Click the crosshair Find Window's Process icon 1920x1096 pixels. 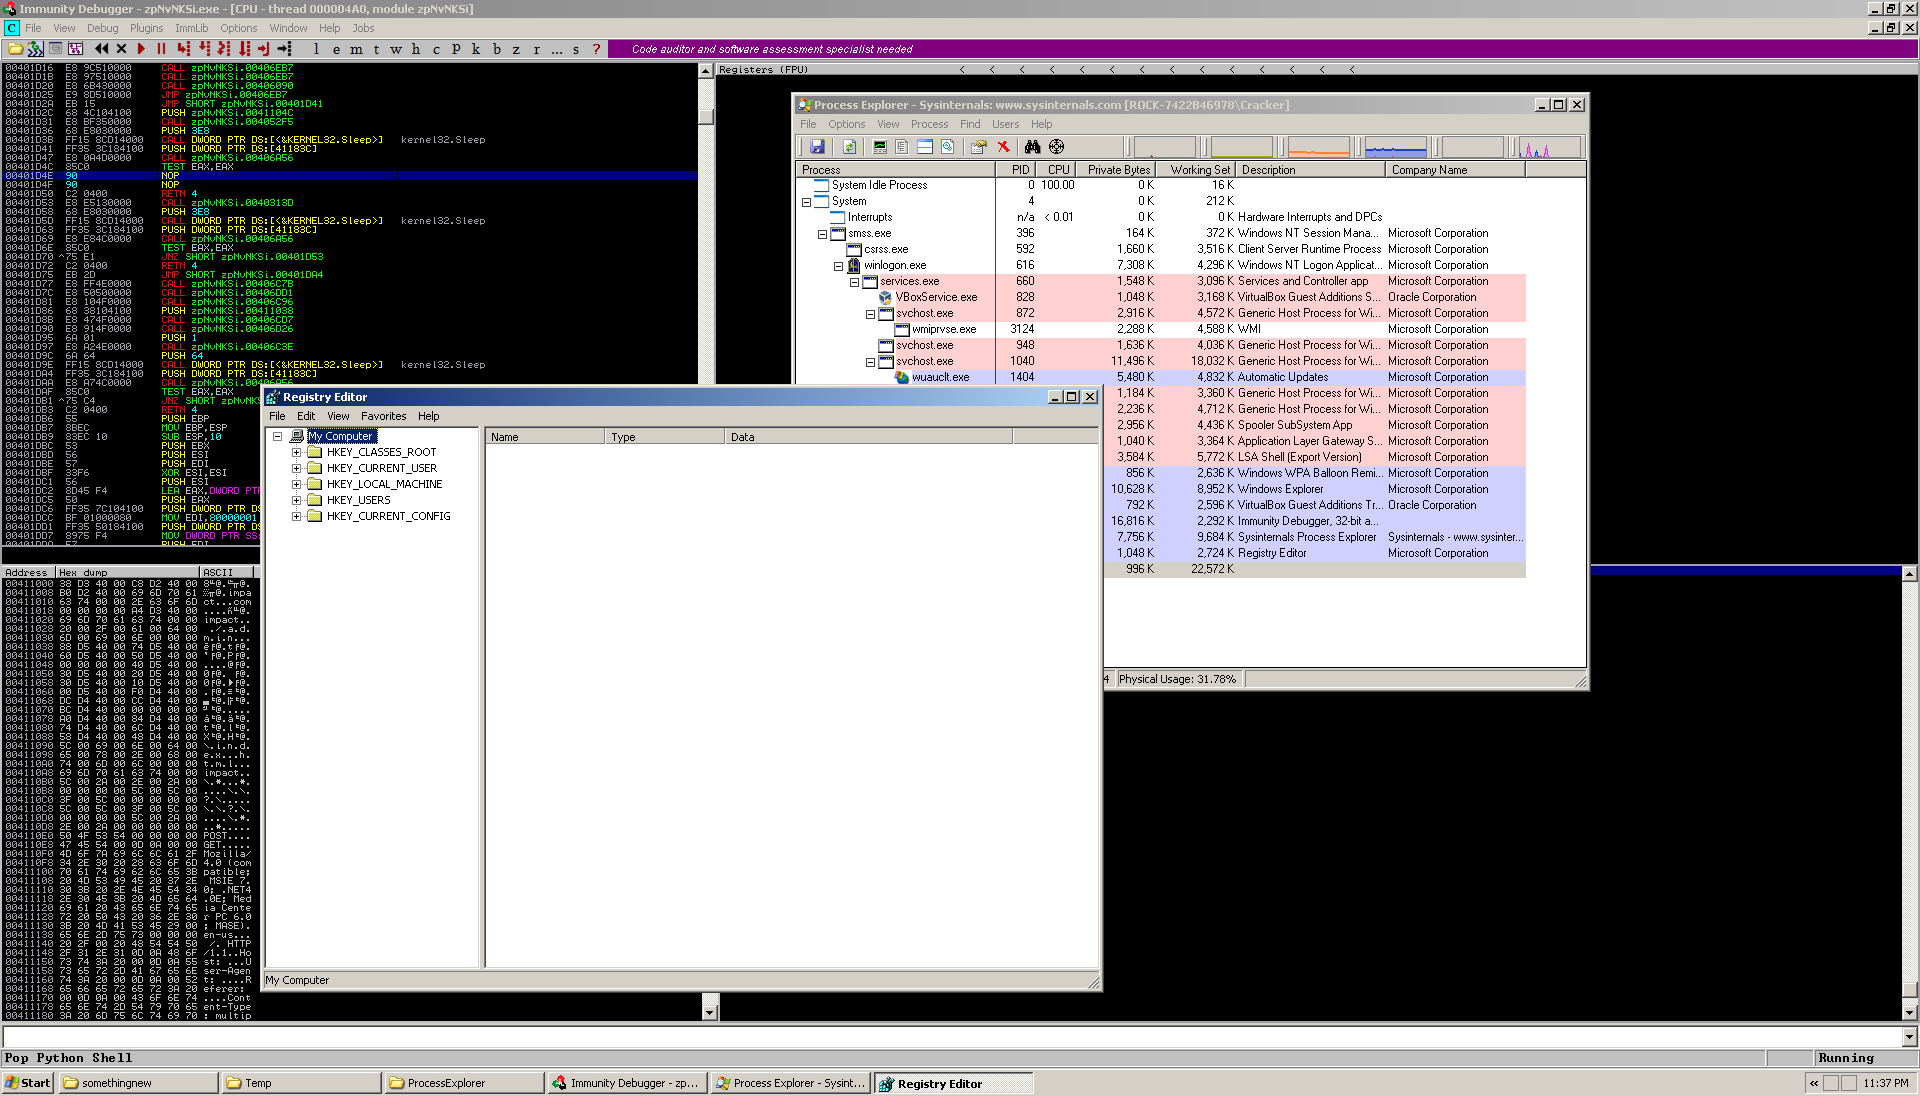(1056, 147)
